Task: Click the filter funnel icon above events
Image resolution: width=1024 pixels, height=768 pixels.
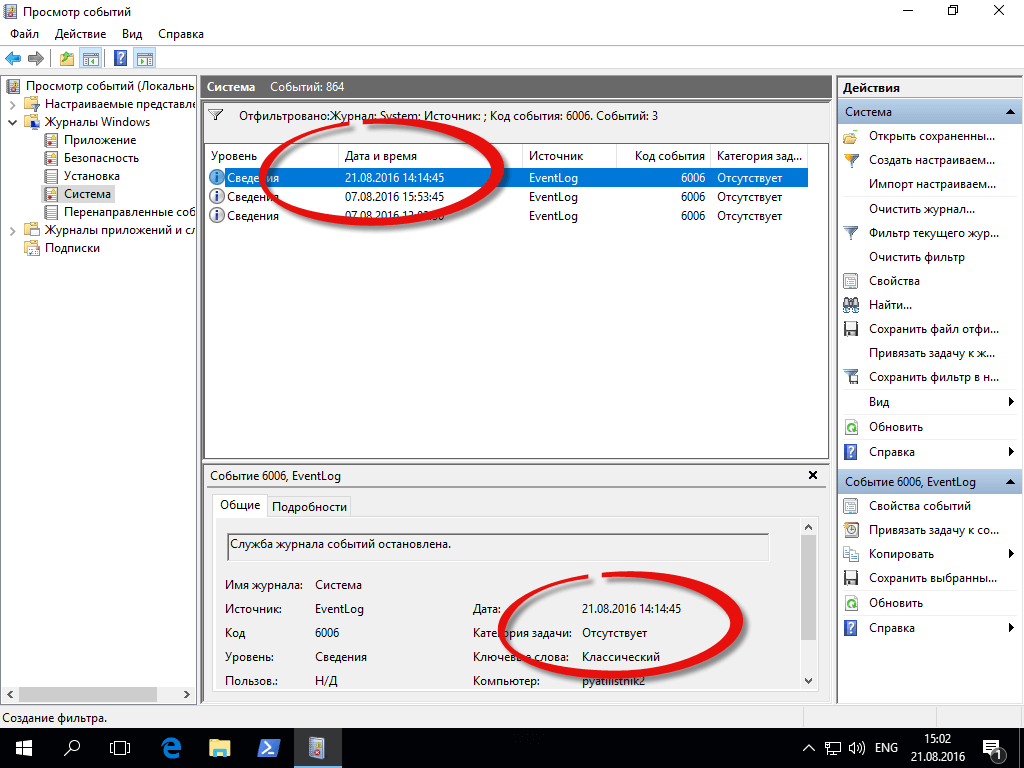Action: pos(216,116)
